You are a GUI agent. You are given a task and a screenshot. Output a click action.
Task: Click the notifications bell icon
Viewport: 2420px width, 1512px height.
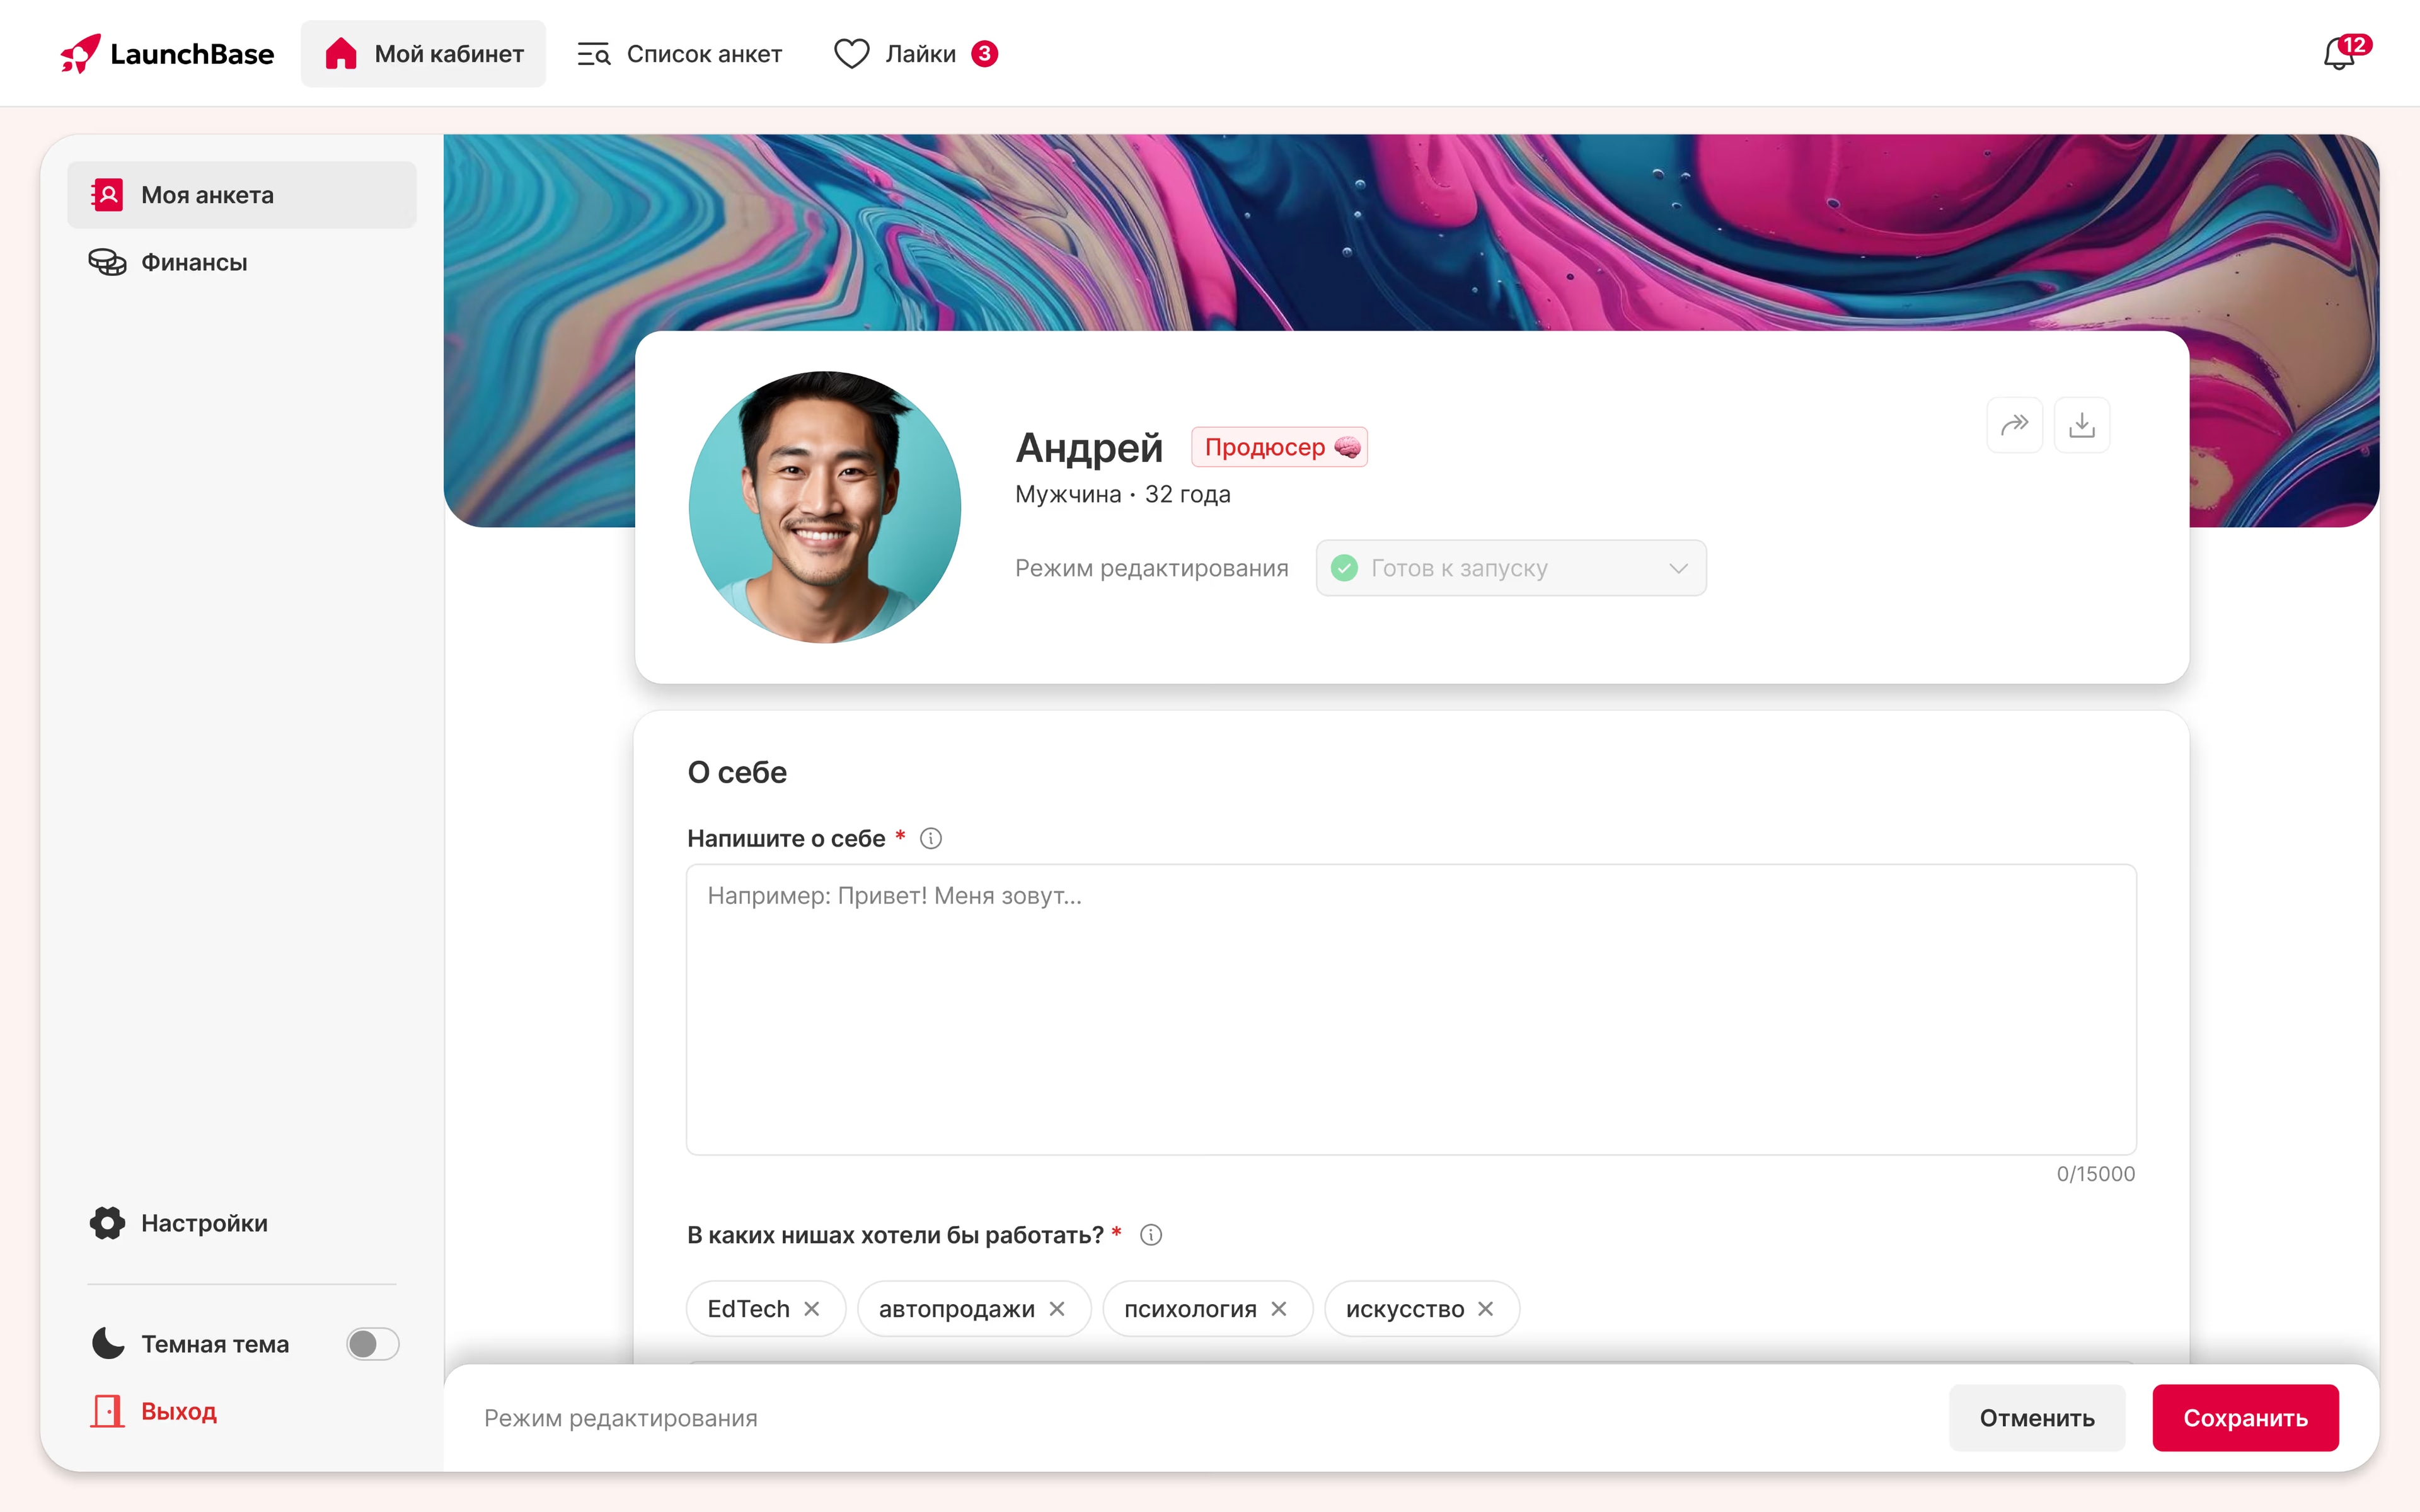[x=2339, y=54]
